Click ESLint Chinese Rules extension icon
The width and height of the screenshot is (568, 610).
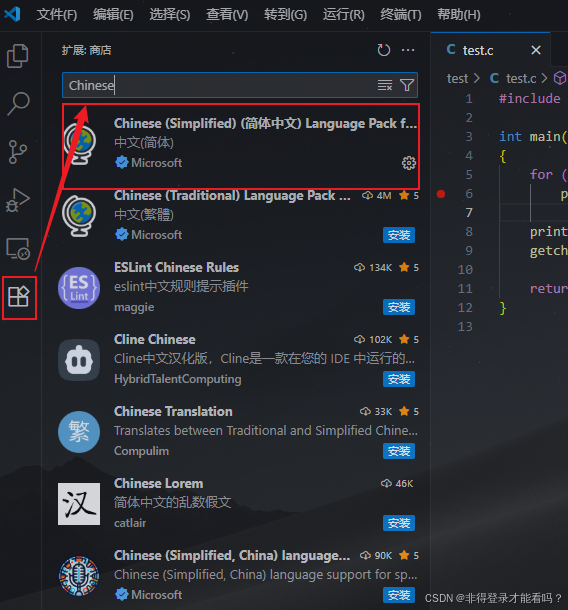point(79,287)
